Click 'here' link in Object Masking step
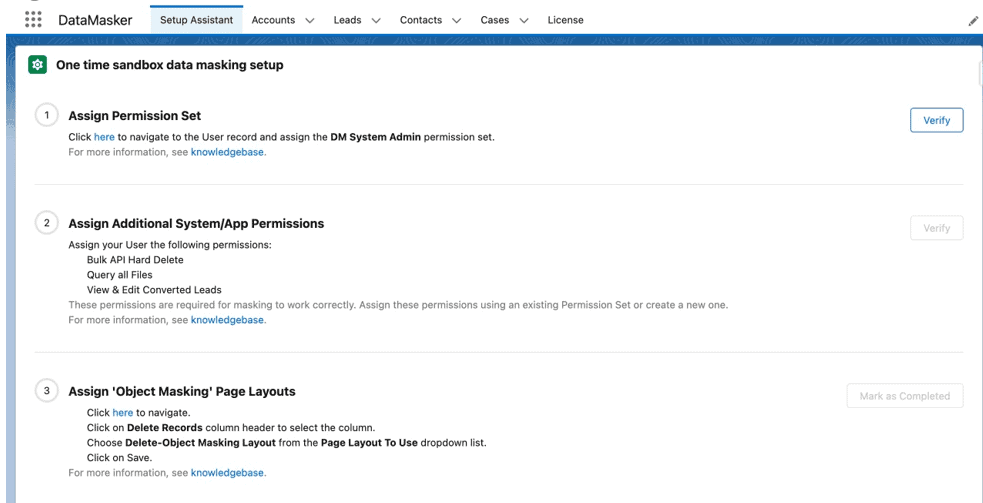Image resolution: width=983 pixels, height=503 pixels. tap(122, 412)
